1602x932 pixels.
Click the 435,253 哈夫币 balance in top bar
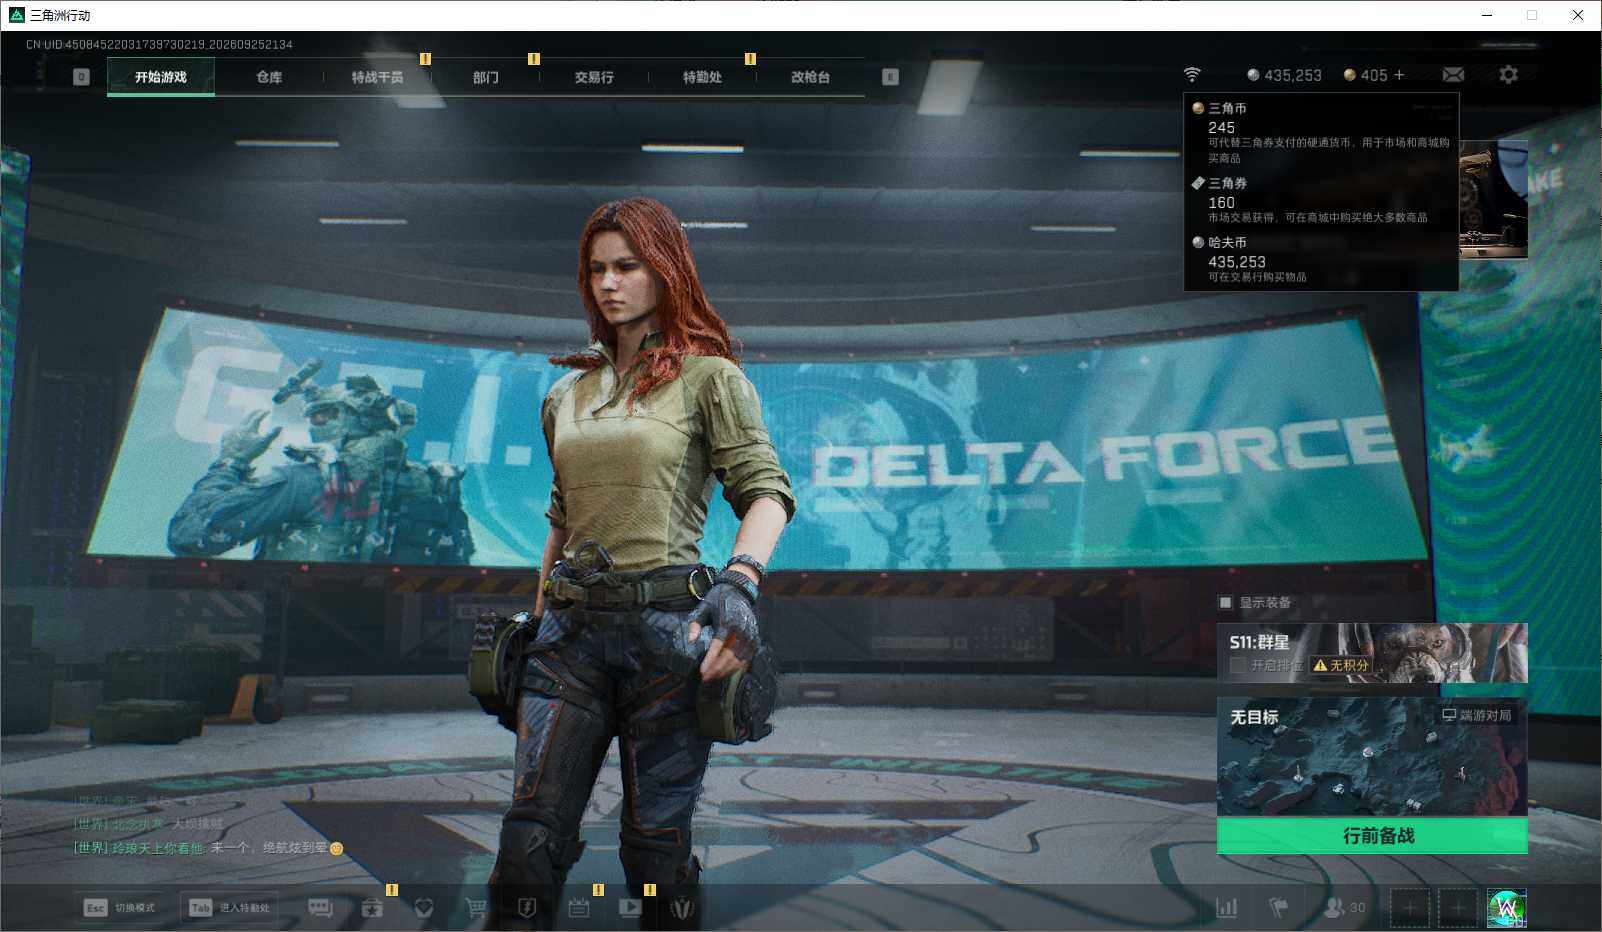pos(1284,75)
